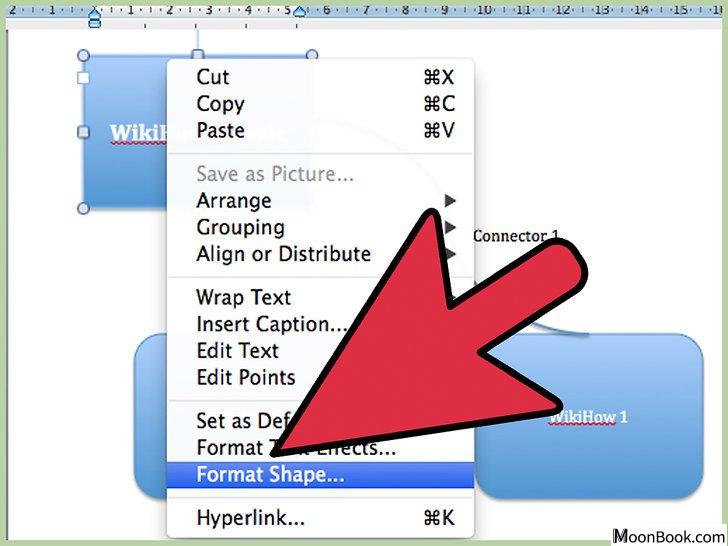Grab the top-left round resize handle

pyautogui.click(x=83, y=56)
